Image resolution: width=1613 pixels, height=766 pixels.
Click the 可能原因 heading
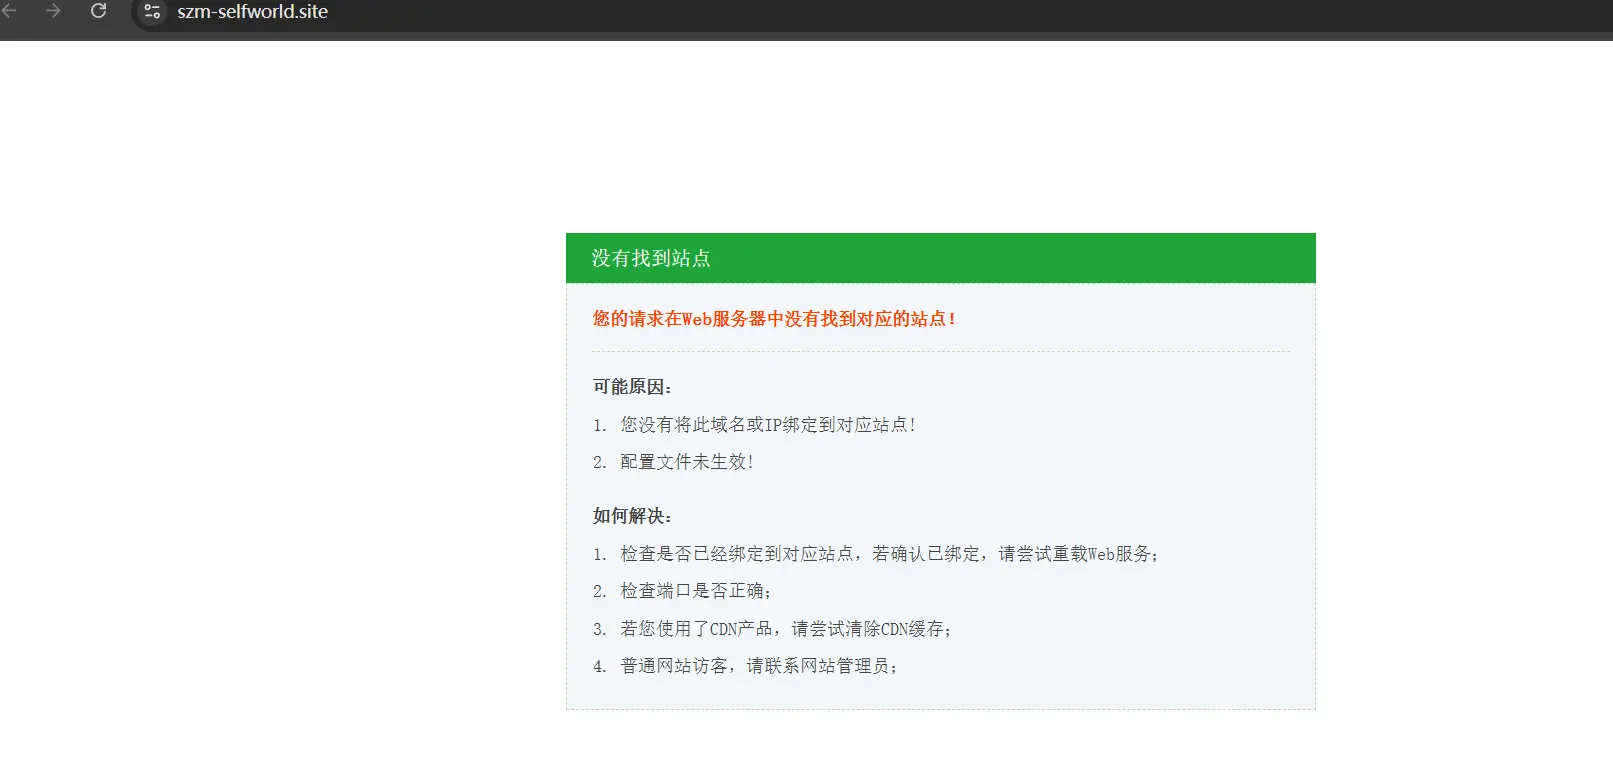click(x=632, y=387)
